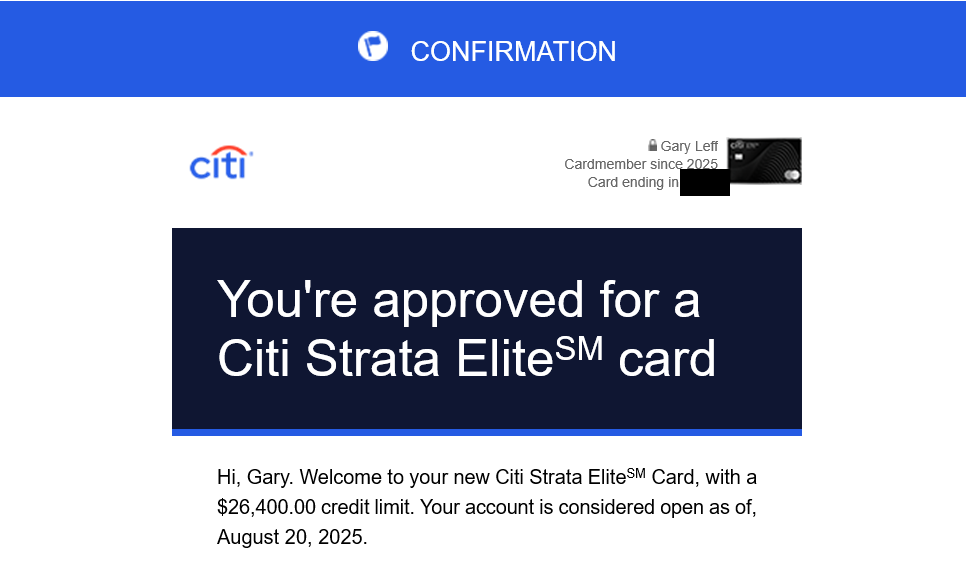Click the SM superscript in the welcome paragraph
Viewport: 966px width, 561px height.
pos(636,473)
